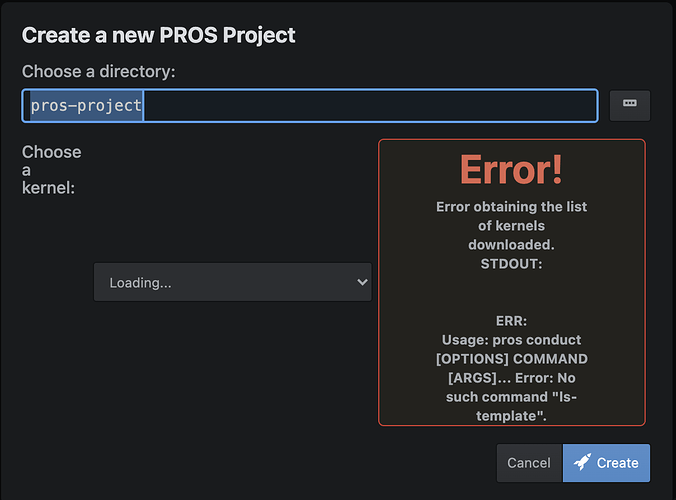This screenshot has height=500, width=676.
Task: Click the '[OPTIONS] COMMAND' line in error
Action: click(511, 359)
